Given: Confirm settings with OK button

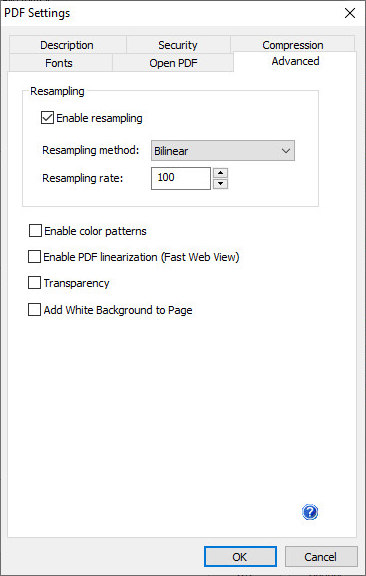Looking at the screenshot, I should pyautogui.click(x=240, y=557).
